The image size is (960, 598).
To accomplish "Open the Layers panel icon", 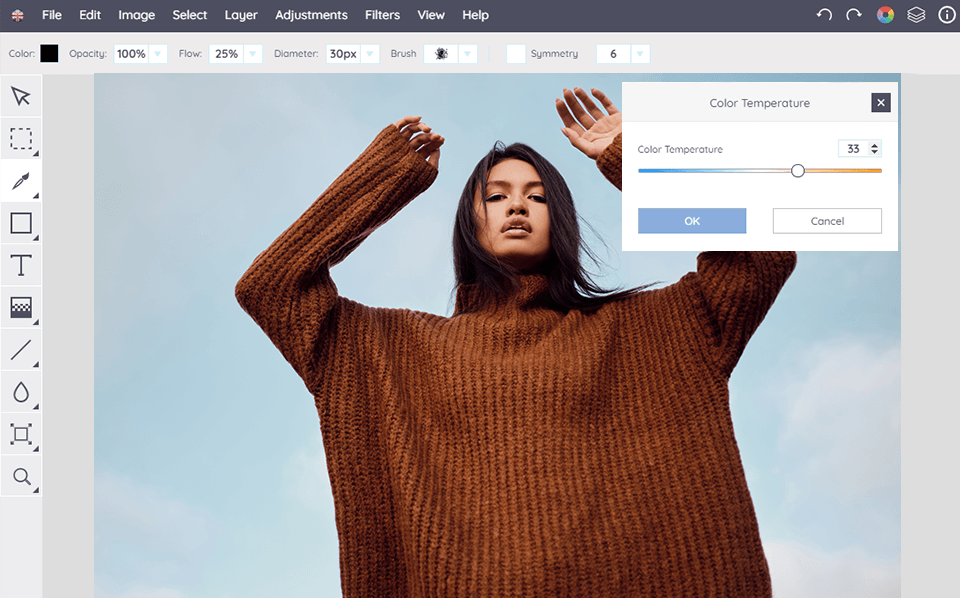I will click(916, 15).
